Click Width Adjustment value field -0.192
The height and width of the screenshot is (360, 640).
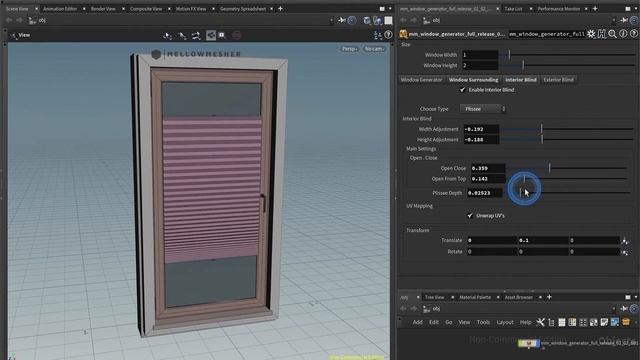(481, 129)
